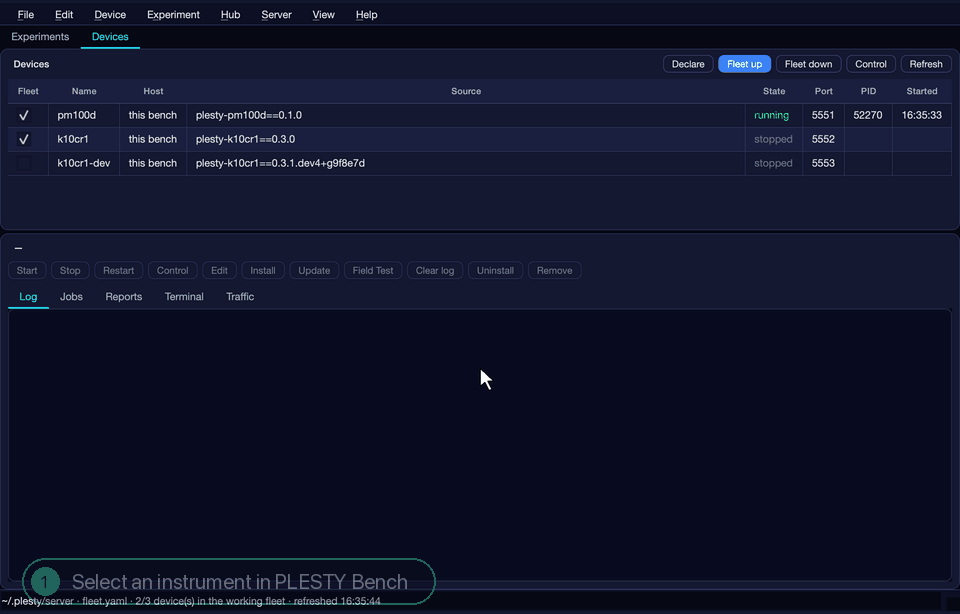Open the Help menu
This screenshot has width=960, height=614.
367,15
